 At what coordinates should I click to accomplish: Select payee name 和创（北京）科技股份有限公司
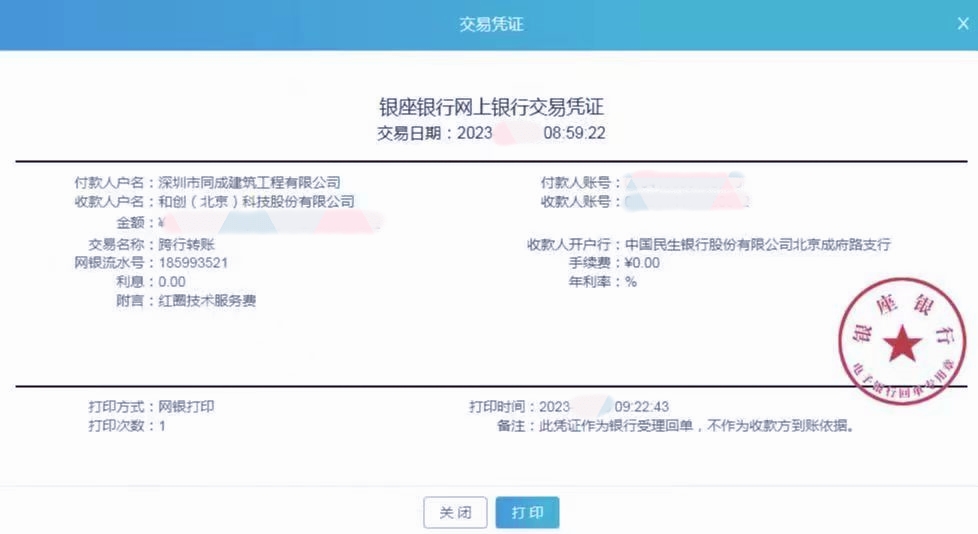[x=256, y=202]
